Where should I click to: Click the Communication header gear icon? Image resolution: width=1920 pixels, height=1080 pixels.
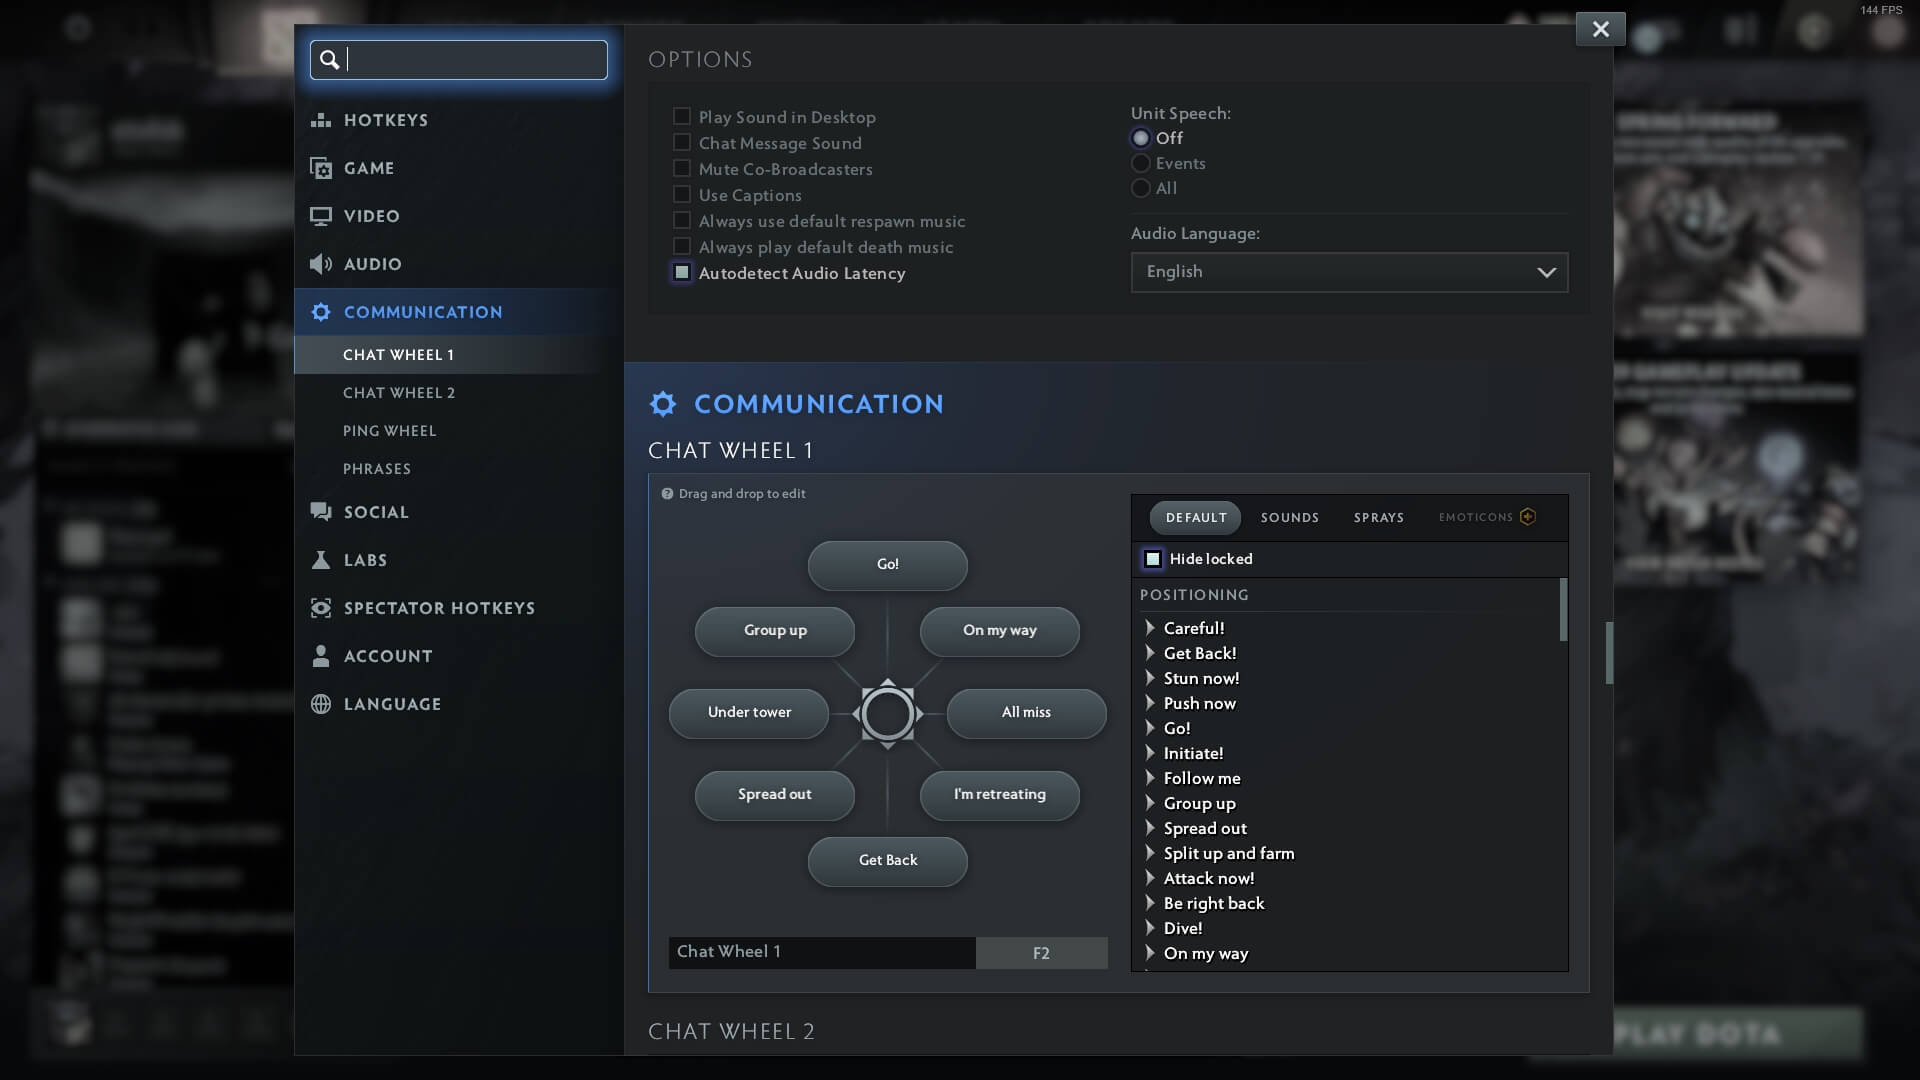tap(663, 404)
